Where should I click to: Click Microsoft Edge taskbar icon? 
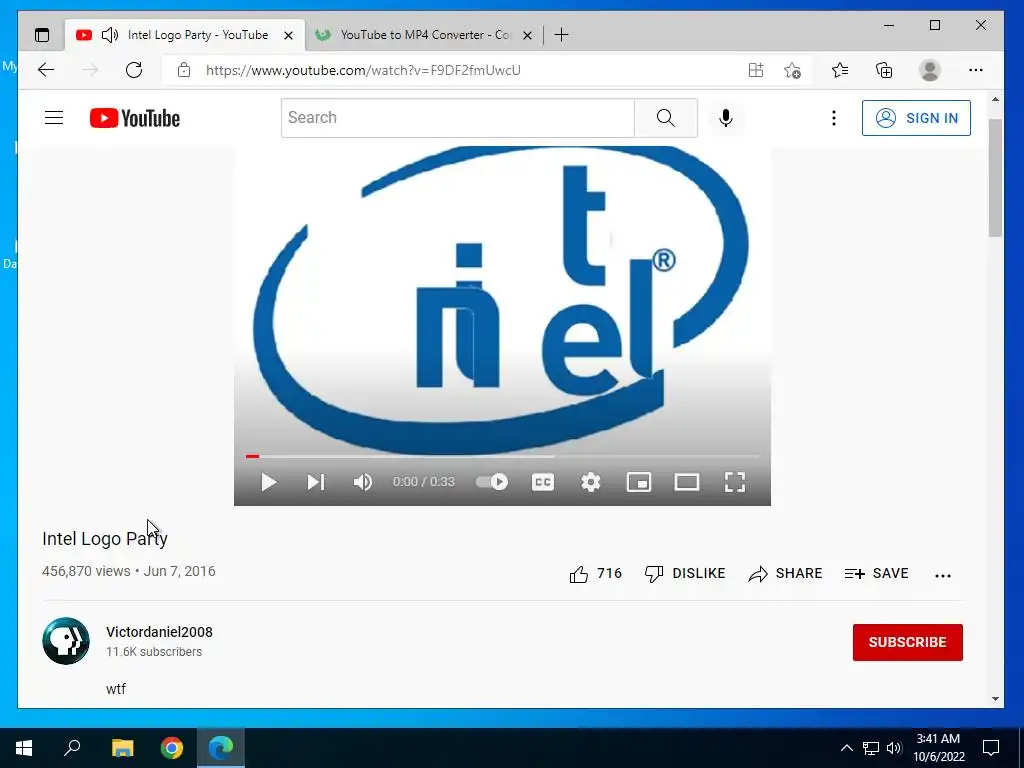(221, 748)
